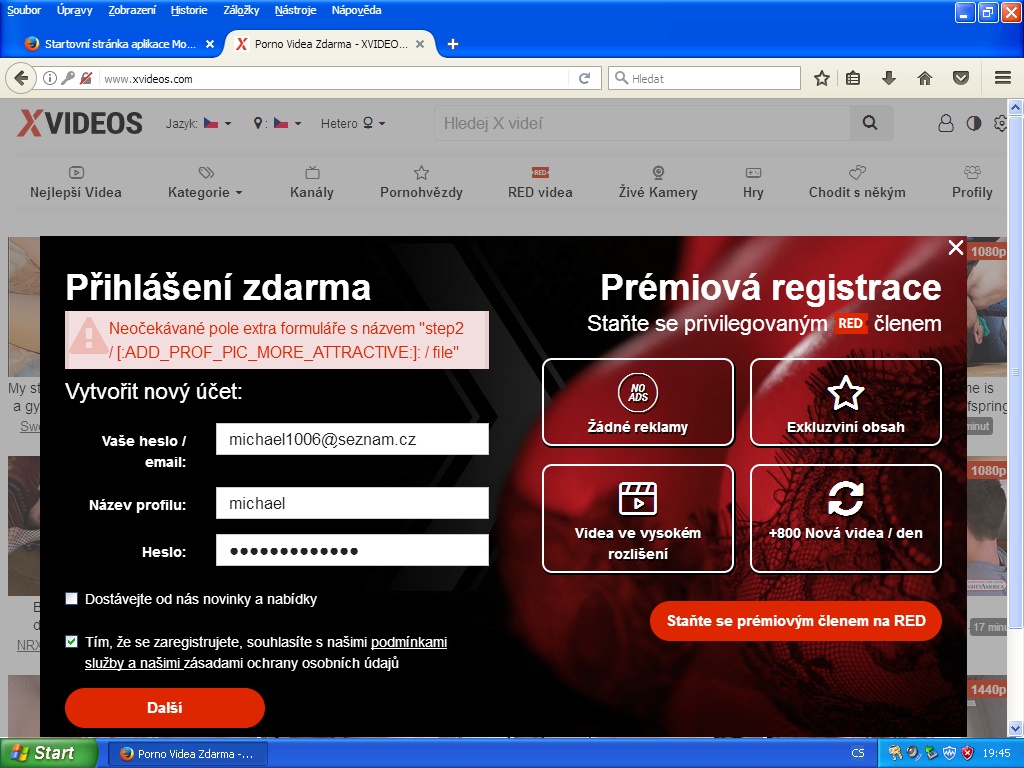This screenshot has width=1024, height=768.
Task: Open the Nástroje menu
Action: pos(295,10)
